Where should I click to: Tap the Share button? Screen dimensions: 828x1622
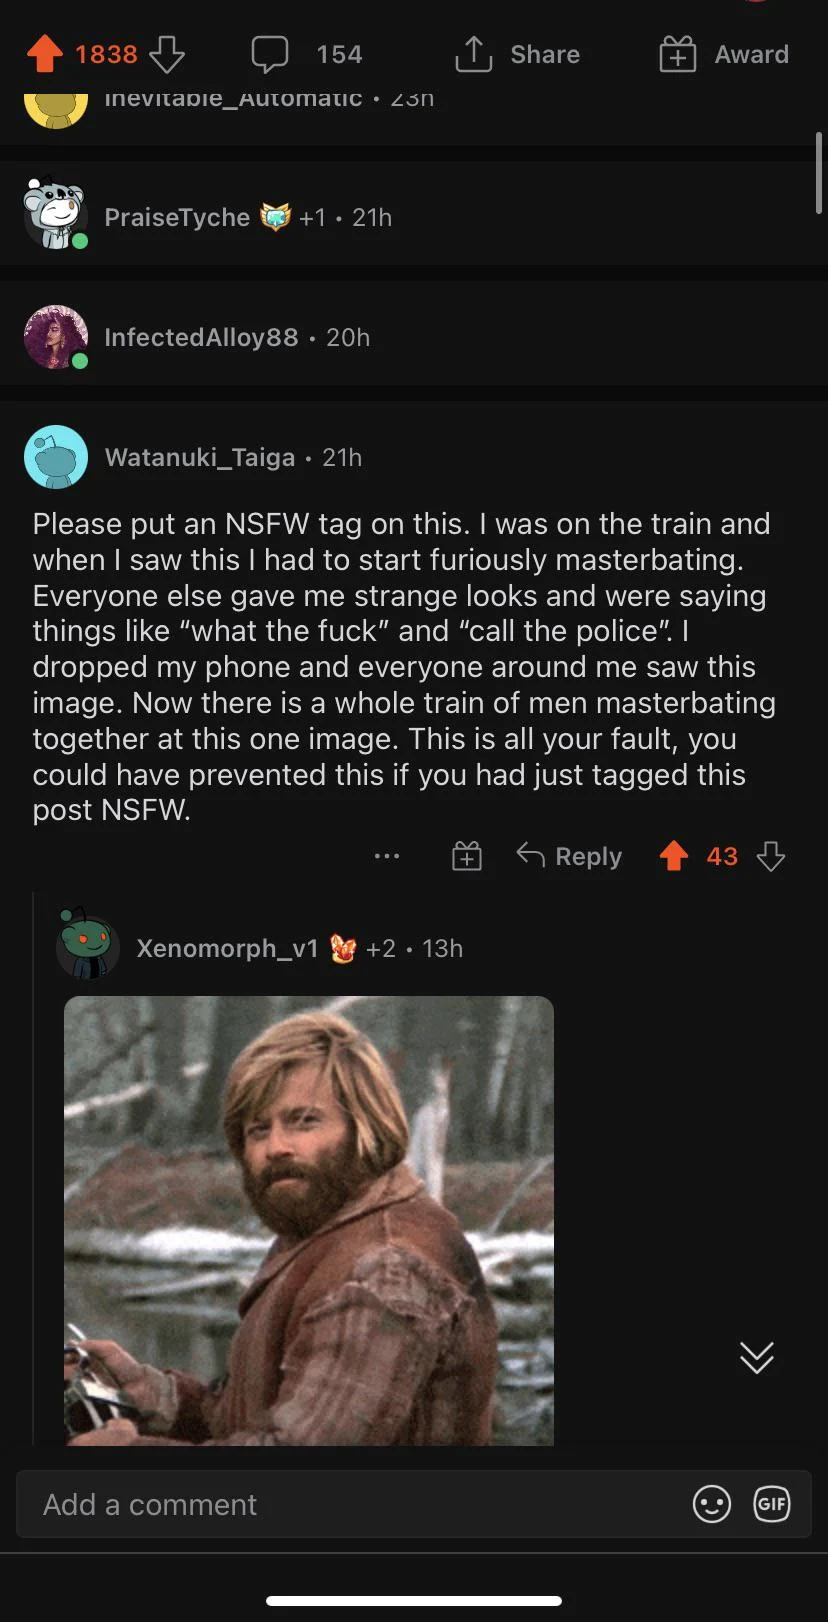pyautogui.click(x=518, y=54)
